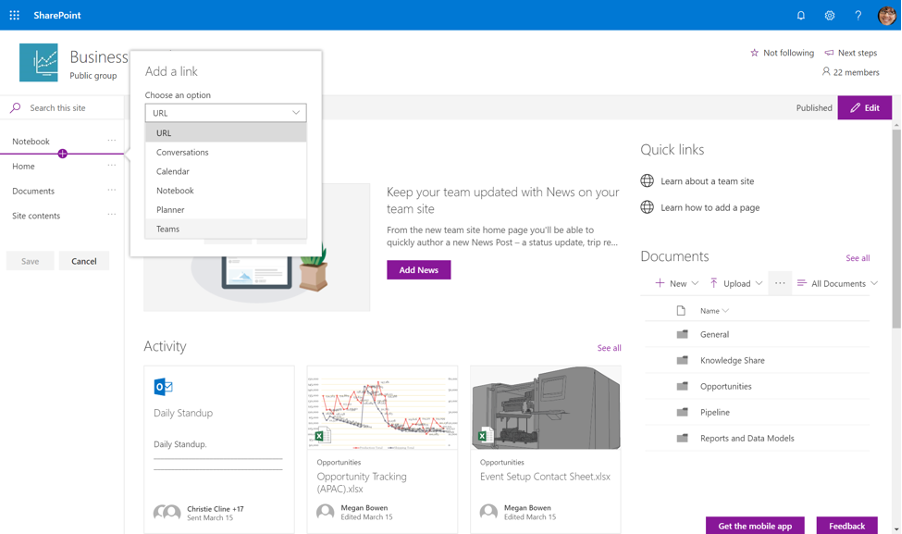Click the 22 members person icon
This screenshot has width=902, height=534.
(x=826, y=71)
